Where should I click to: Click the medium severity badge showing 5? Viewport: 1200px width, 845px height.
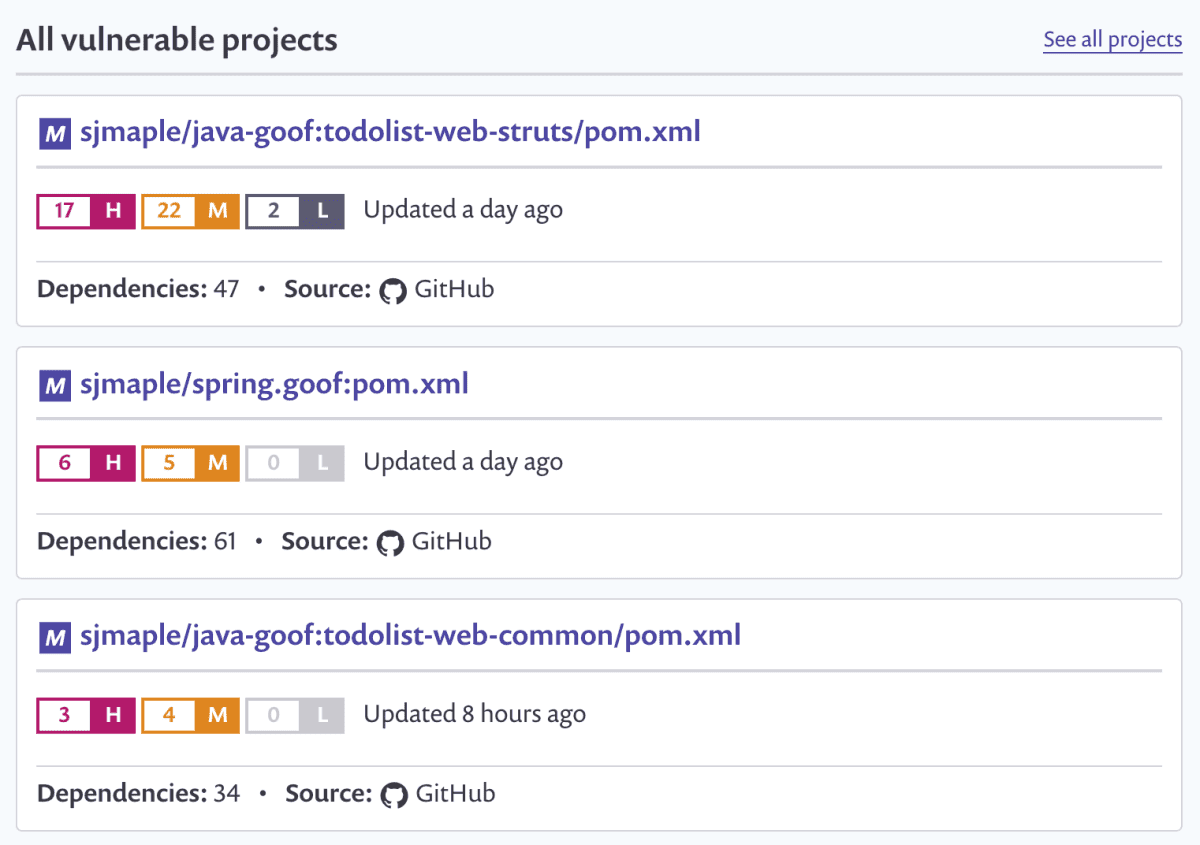tap(190, 463)
